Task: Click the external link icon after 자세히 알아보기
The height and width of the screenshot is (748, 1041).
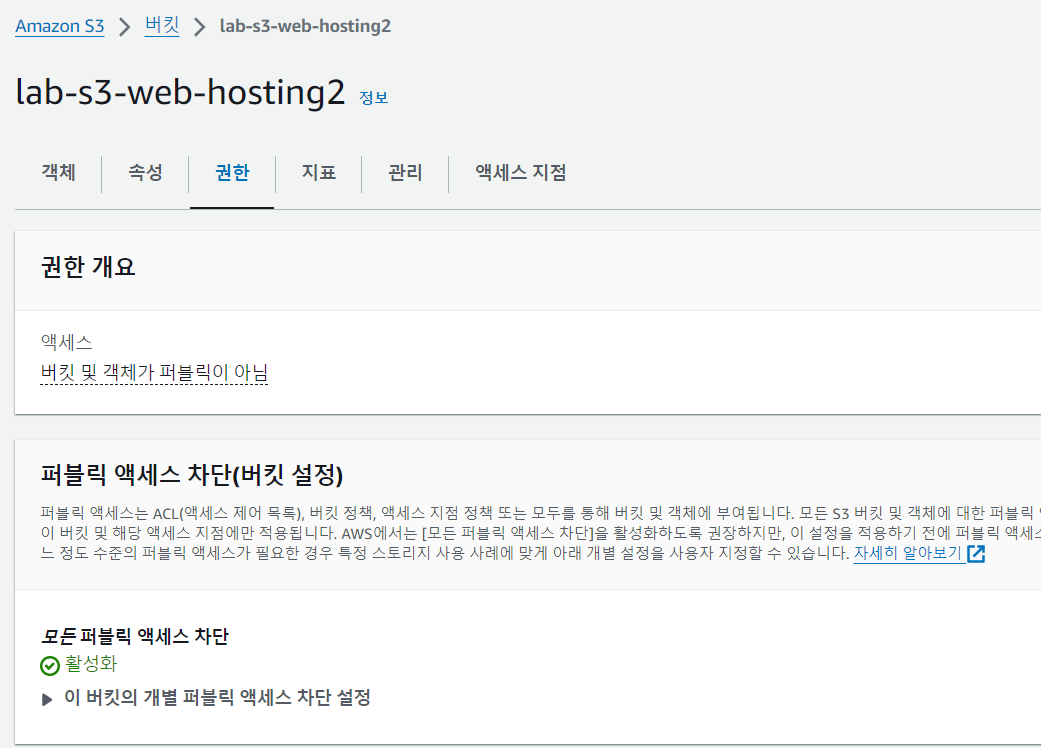Action: (x=976, y=554)
